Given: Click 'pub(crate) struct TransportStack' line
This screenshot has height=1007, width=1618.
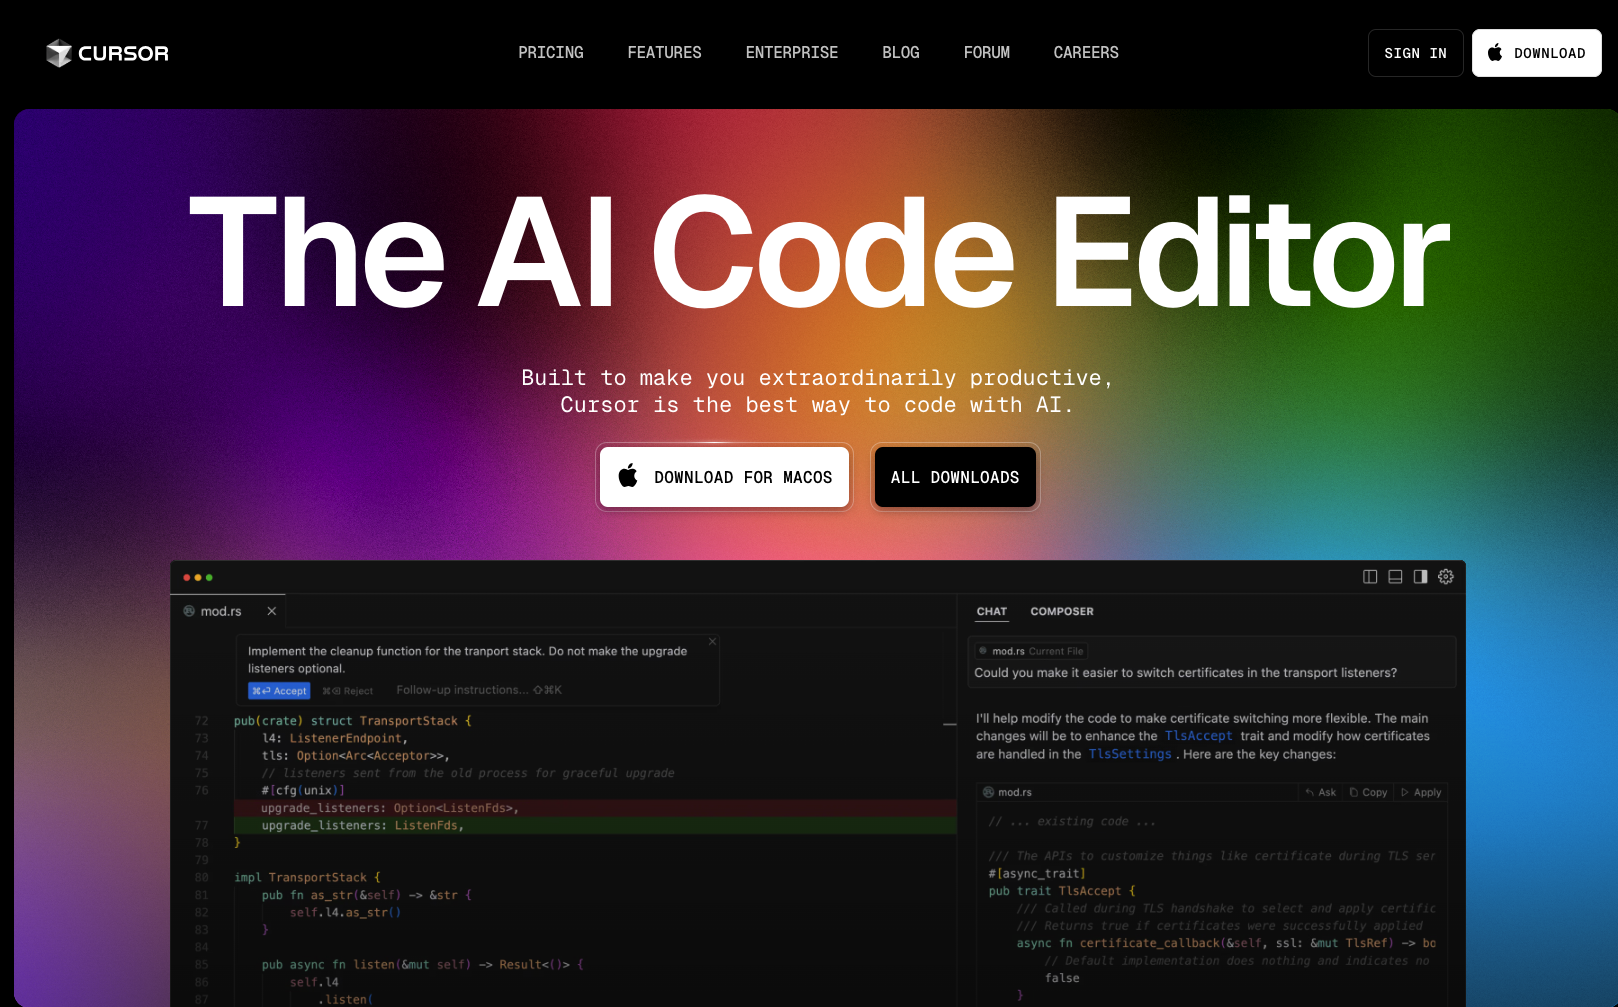Looking at the screenshot, I should pos(353,721).
